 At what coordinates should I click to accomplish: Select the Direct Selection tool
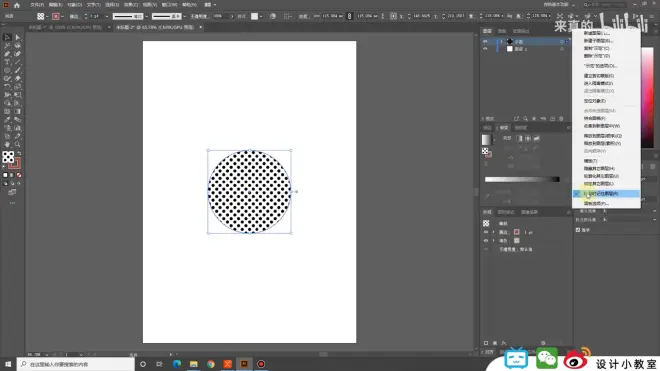[x=17, y=37]
